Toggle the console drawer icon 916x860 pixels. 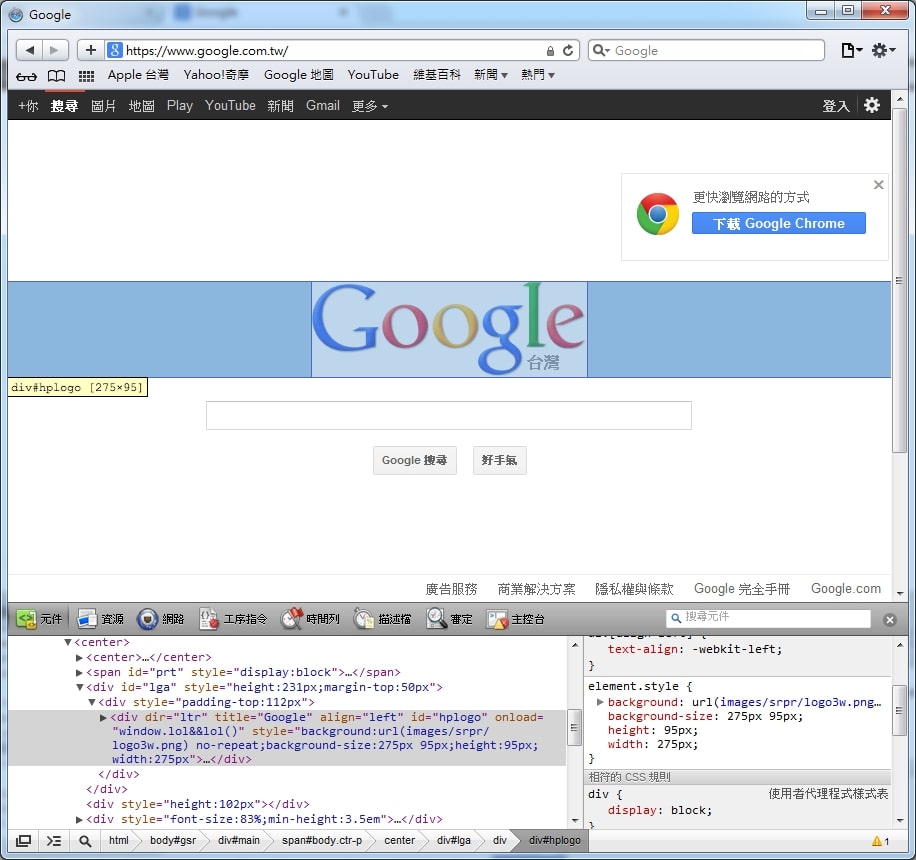[54, 841]
